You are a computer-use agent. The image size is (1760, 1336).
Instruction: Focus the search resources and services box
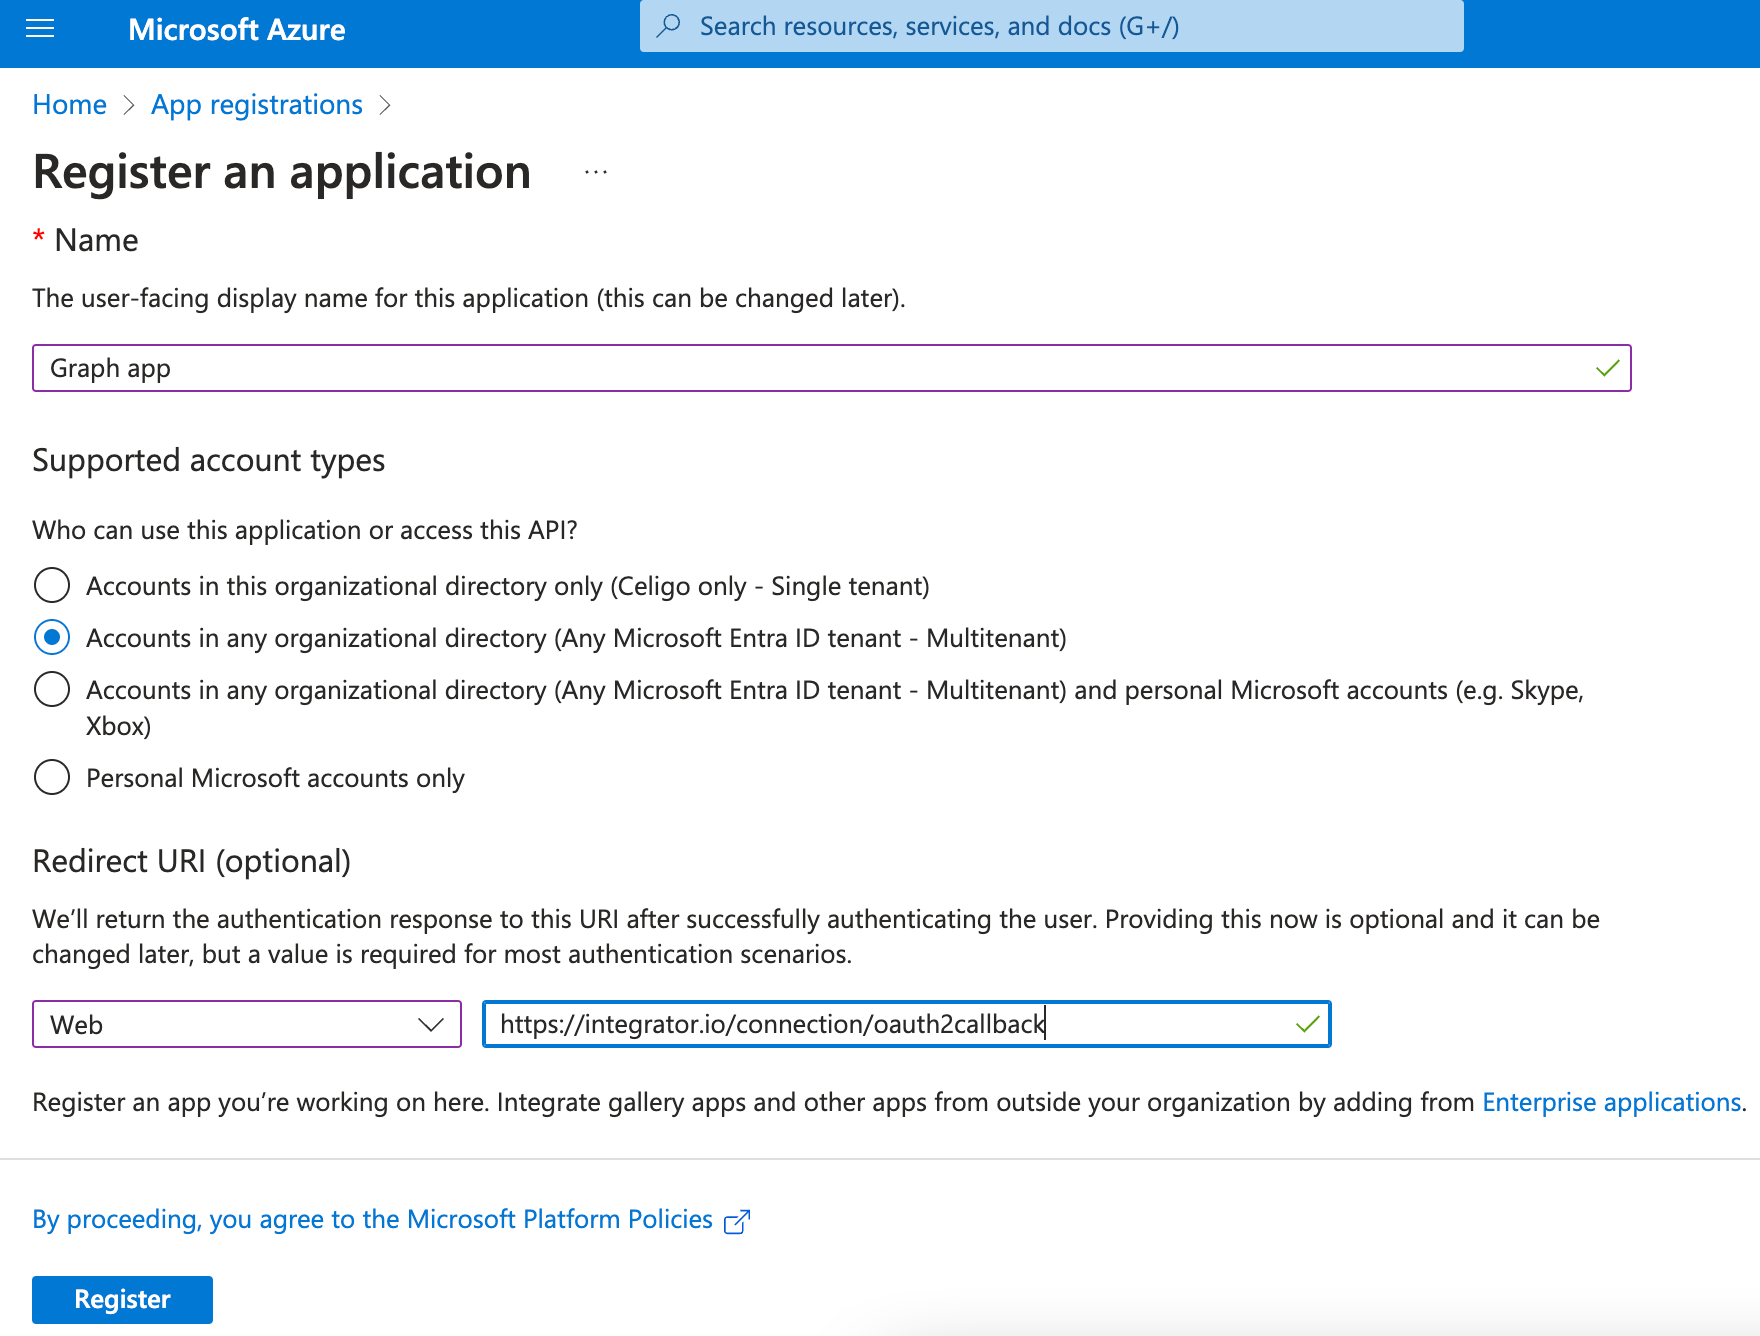coord(1051,26)
